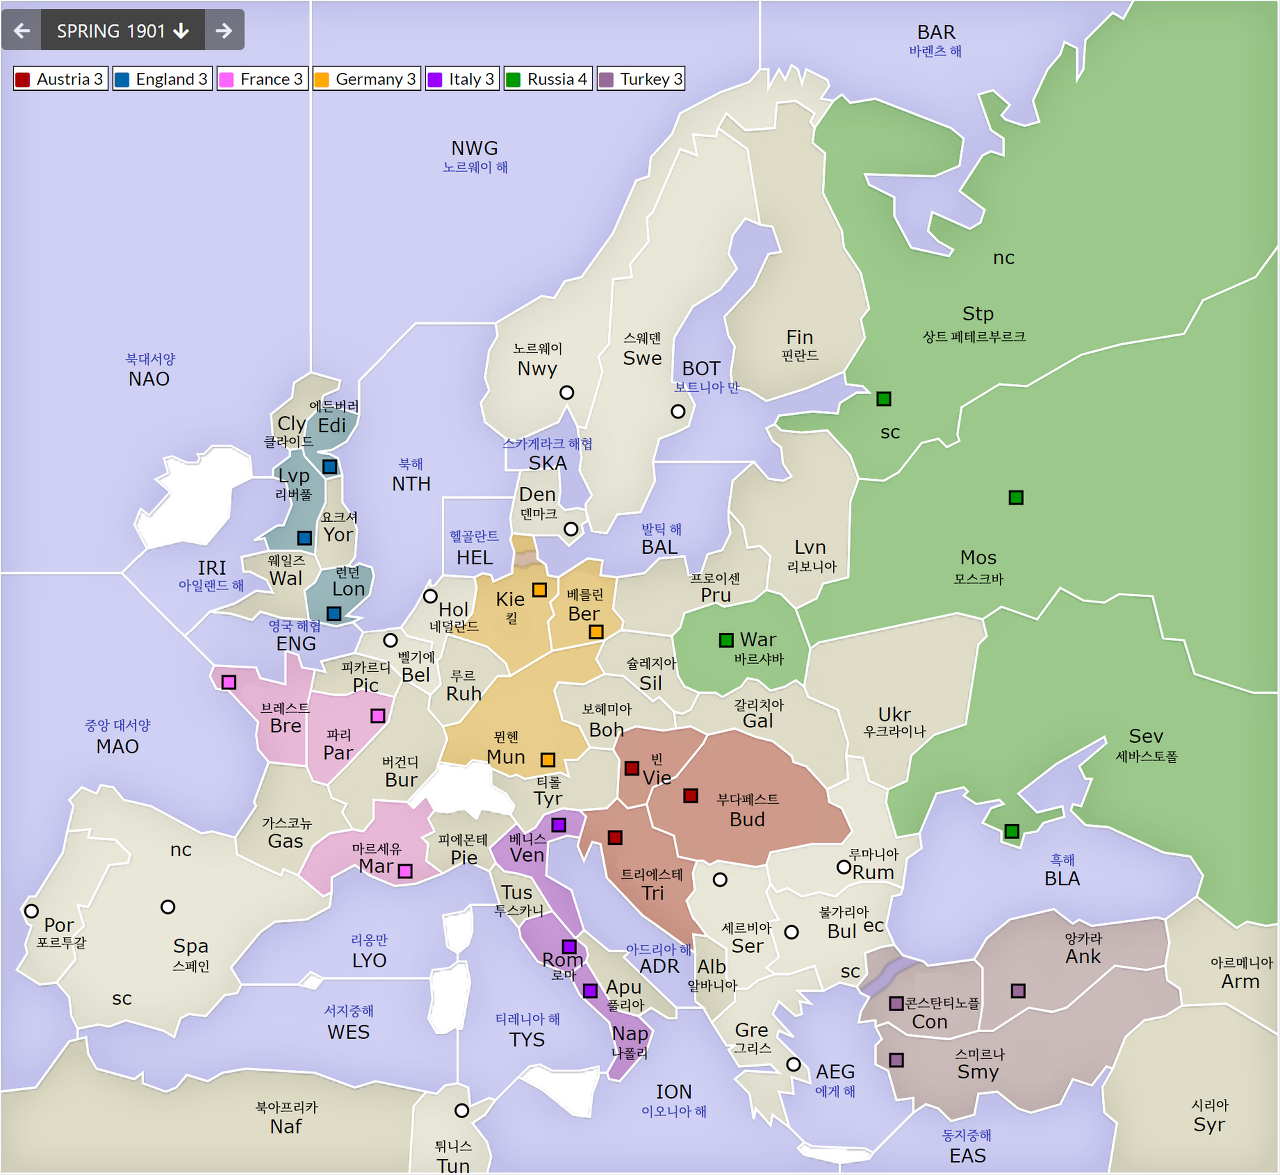Click the Vienna red supply center

[x=632, y=768]
